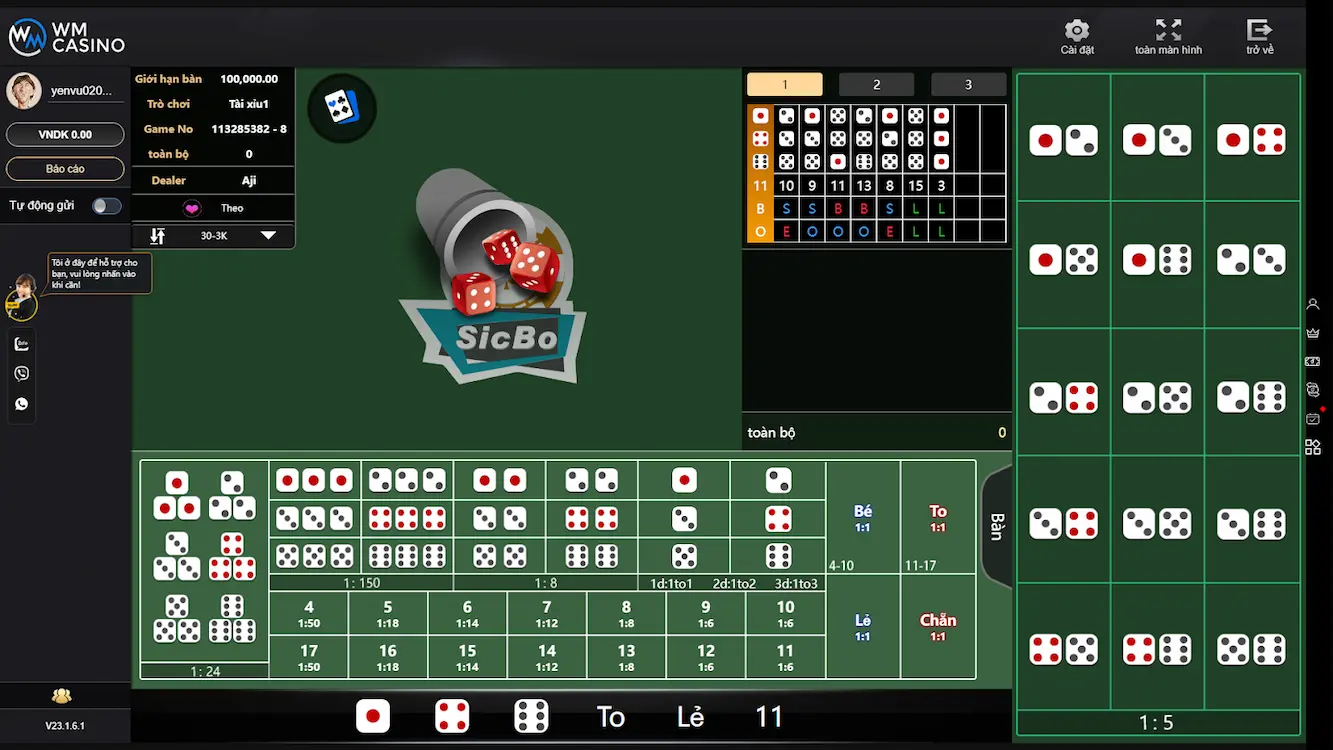The image size is (1333, 750).
Task: Click the VNDK 0.00 balance button
Action: point(65,134)
